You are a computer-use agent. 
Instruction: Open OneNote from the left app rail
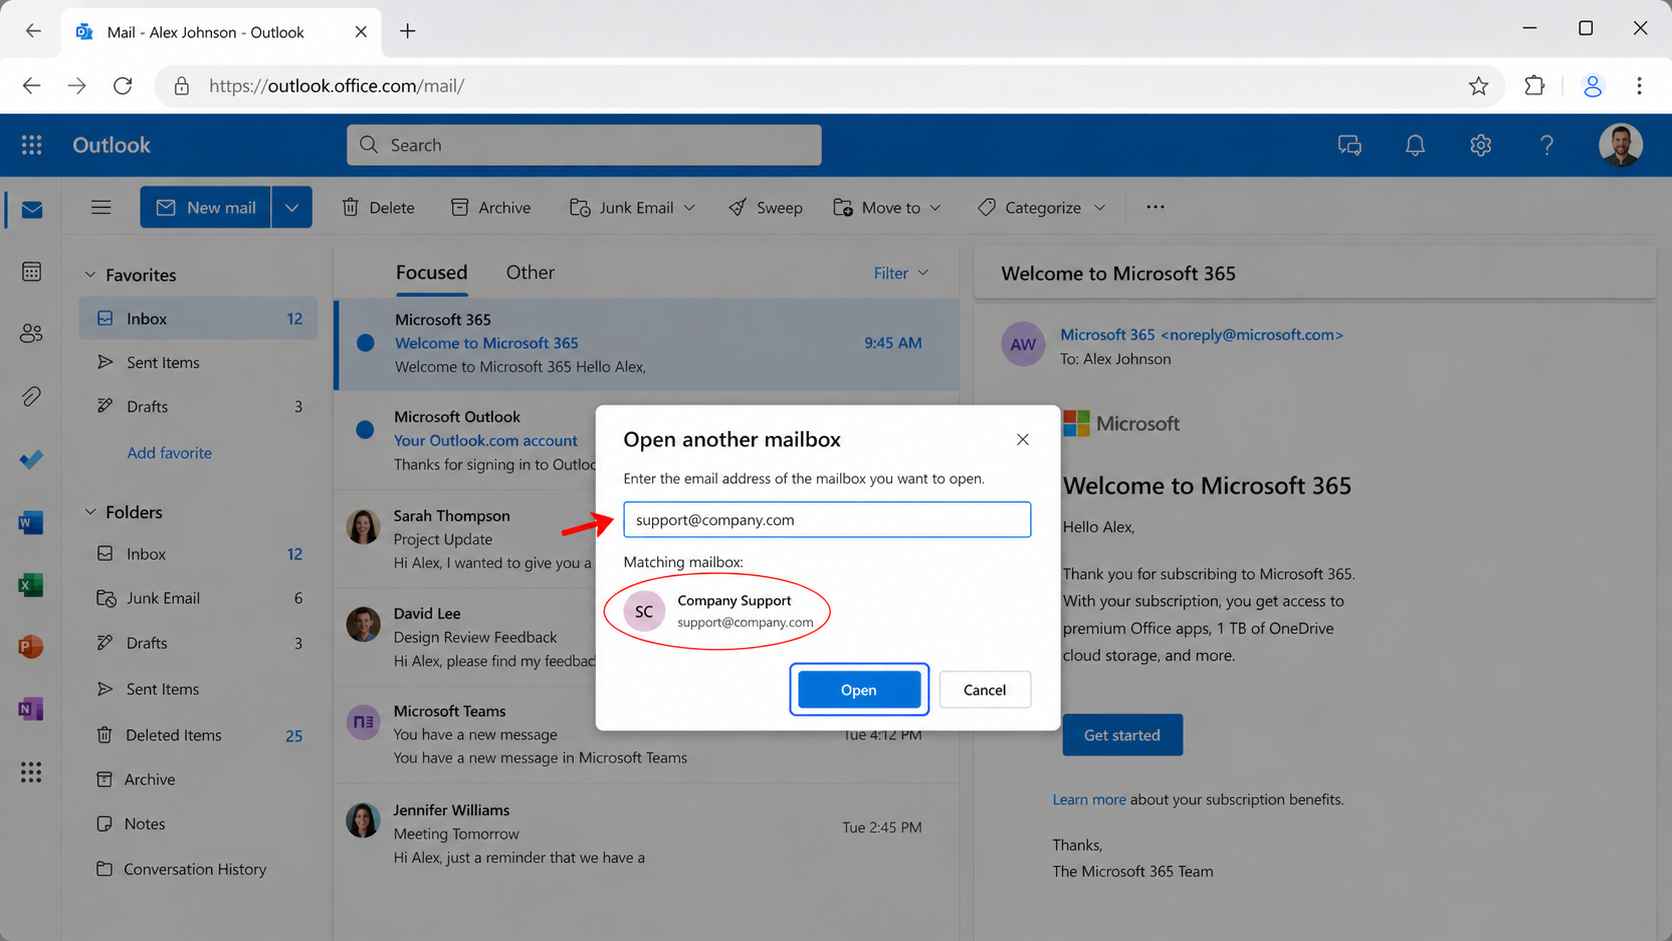click(31, 709)
